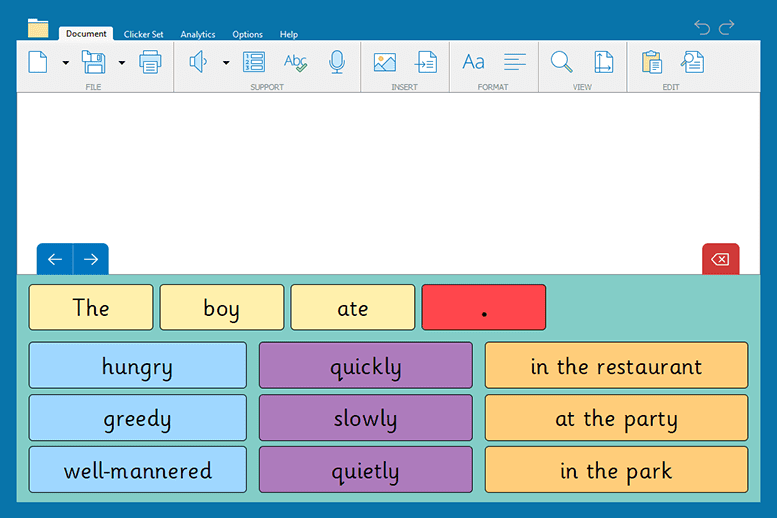Create a new document with page icon
The height and width of the screenshot is (518, 777).
click(38, 62)
